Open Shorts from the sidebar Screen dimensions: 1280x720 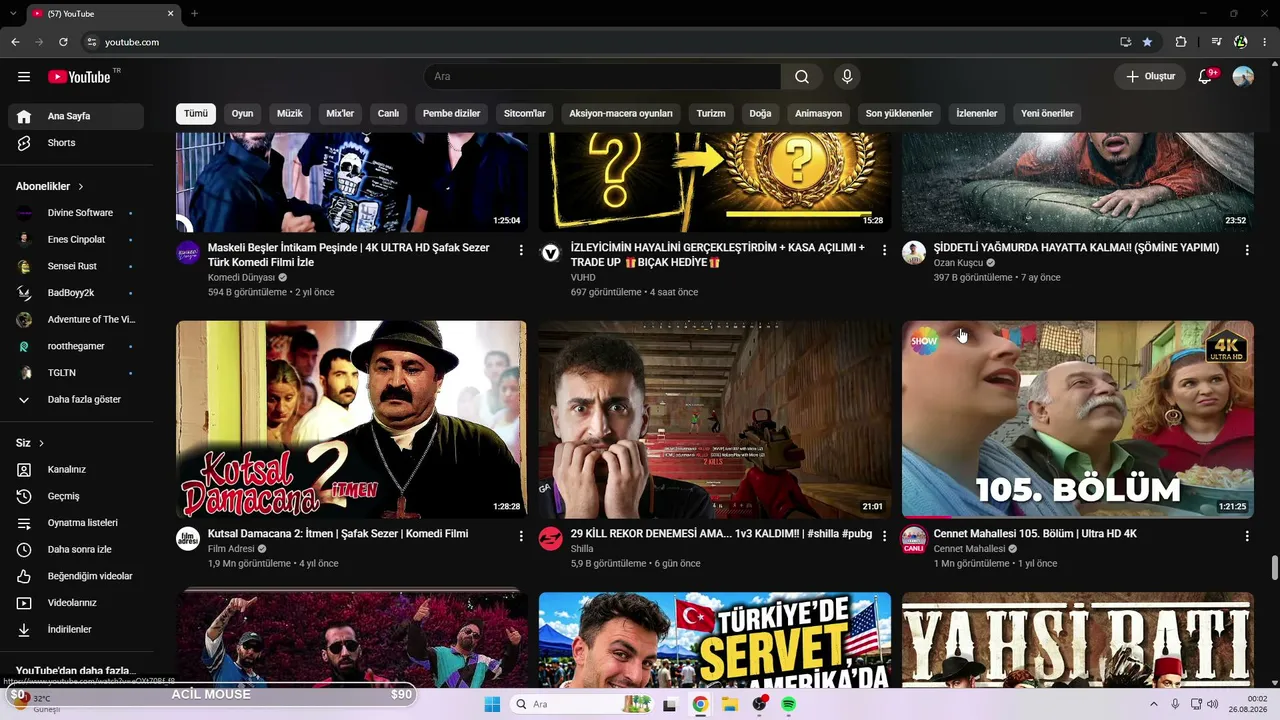(x=76, y=143)
